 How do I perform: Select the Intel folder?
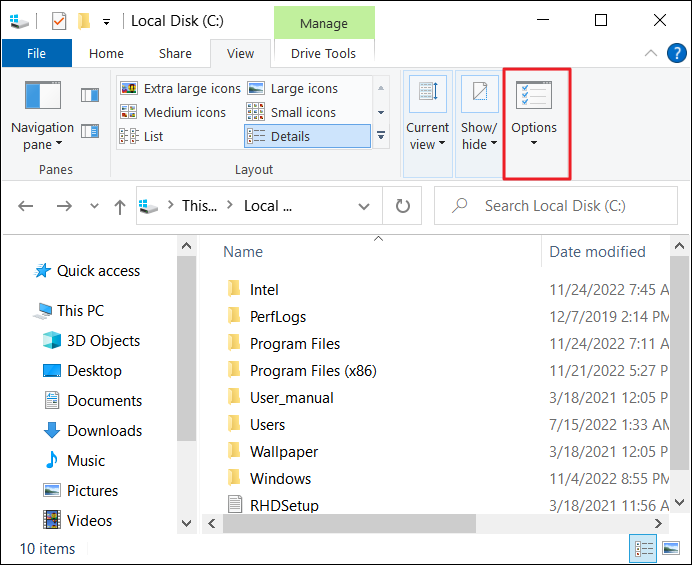tap(253, 290)
